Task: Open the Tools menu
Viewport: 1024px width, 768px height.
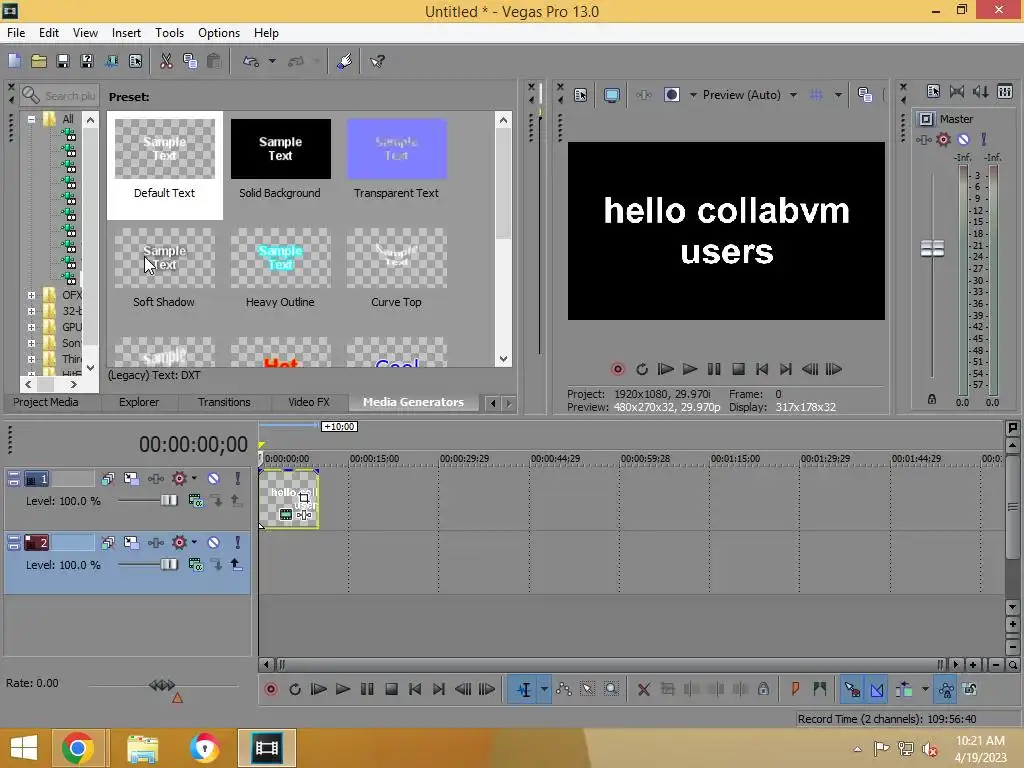Action: coord(169,33)
